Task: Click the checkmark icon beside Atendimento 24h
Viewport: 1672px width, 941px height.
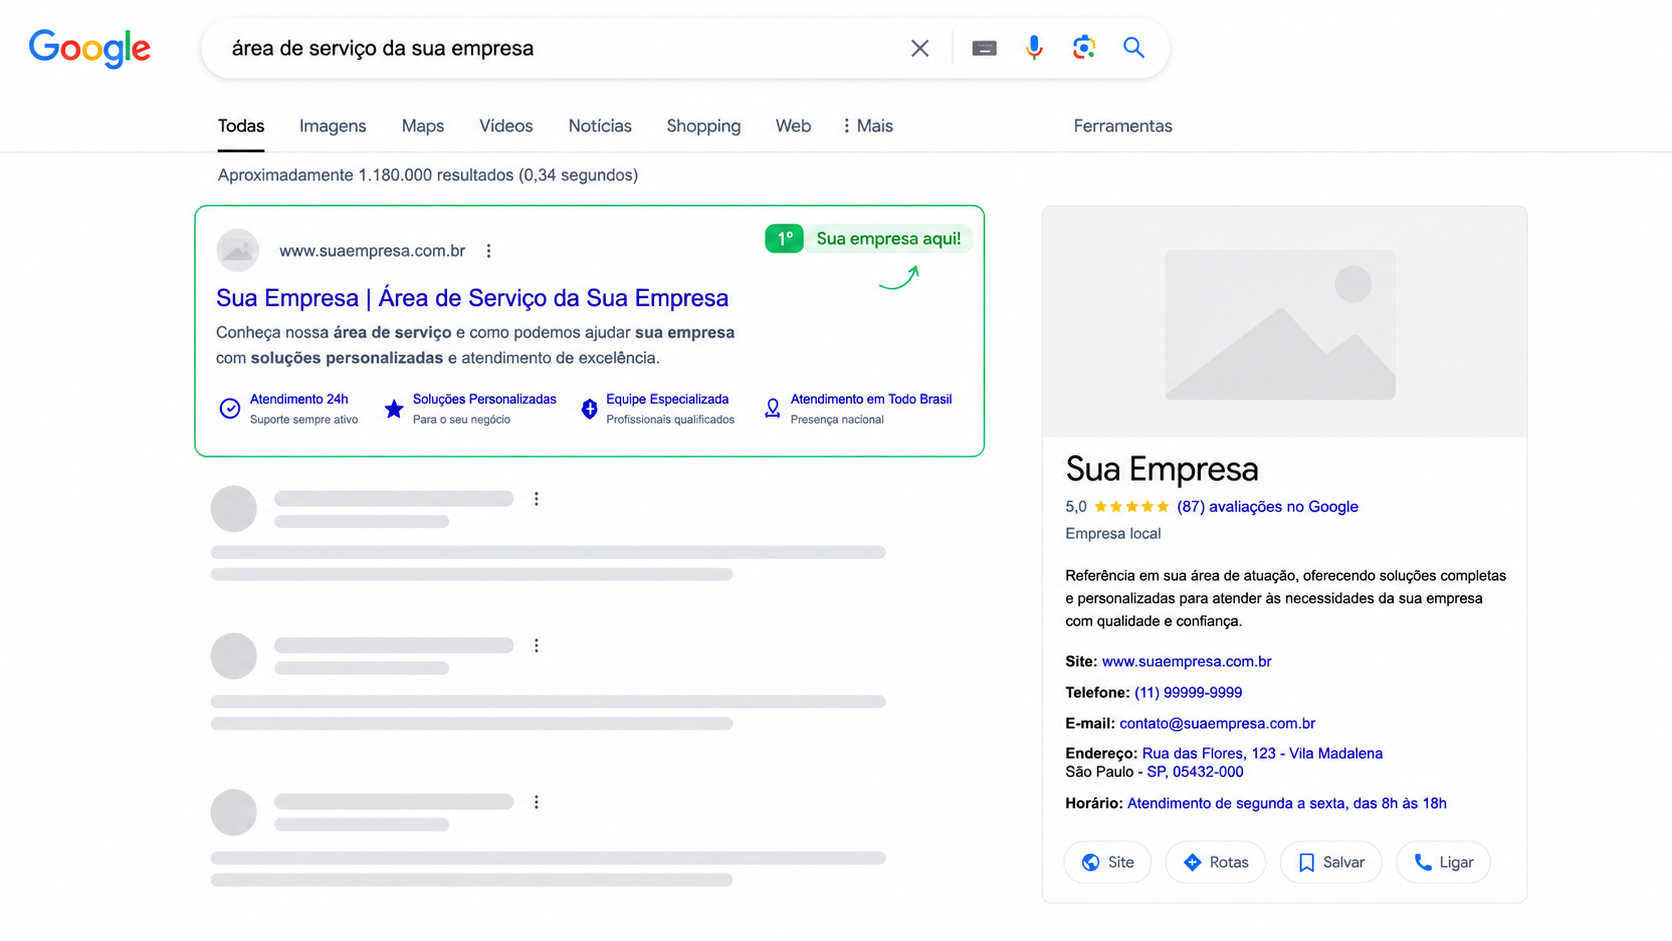Action: click(x=230, y=408)
